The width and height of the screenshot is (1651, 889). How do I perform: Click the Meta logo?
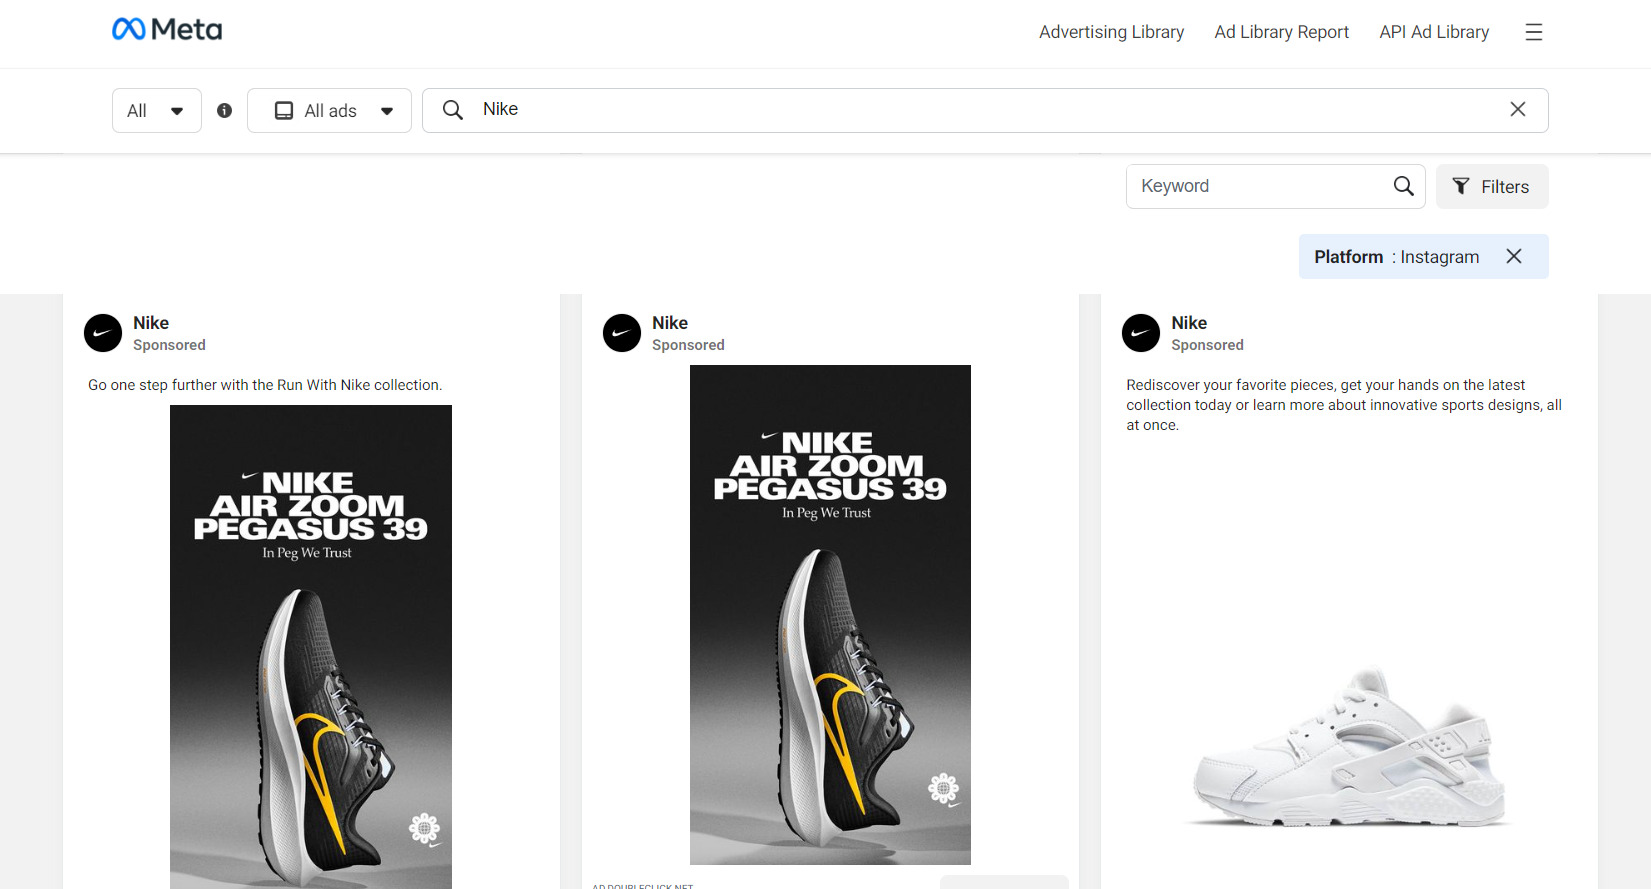167,30
